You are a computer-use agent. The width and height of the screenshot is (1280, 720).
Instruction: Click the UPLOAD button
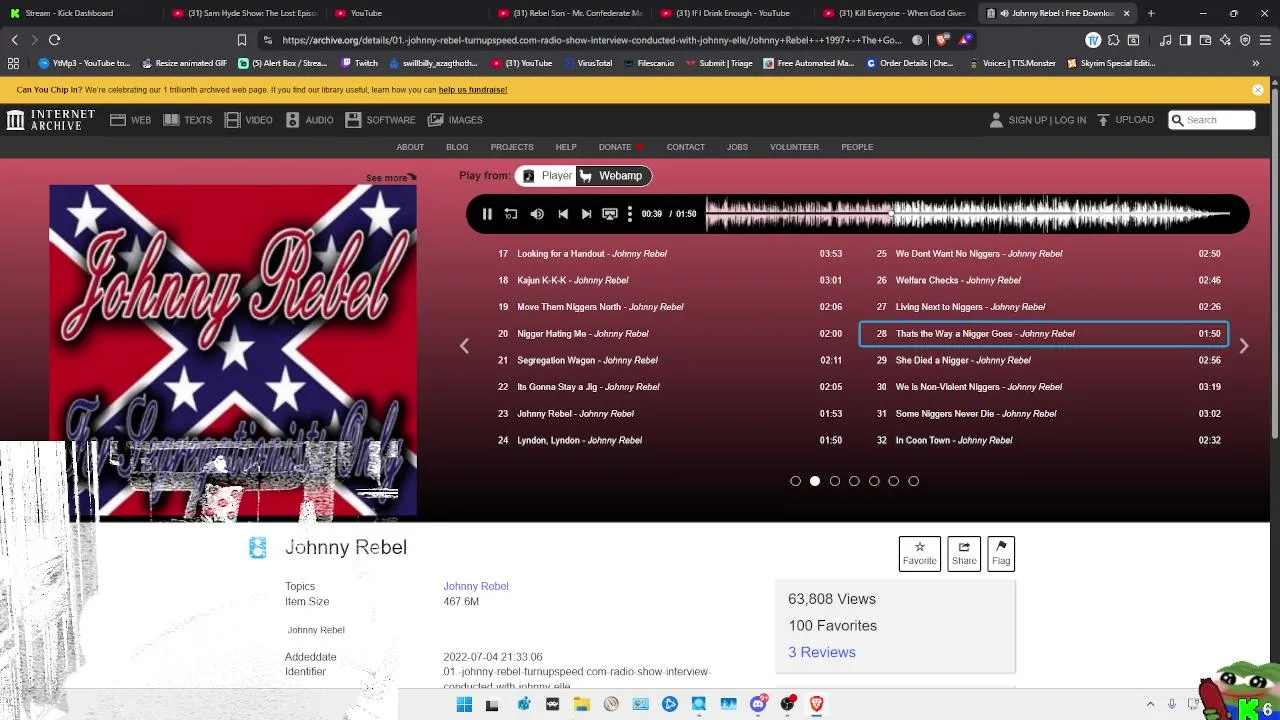1125,120
